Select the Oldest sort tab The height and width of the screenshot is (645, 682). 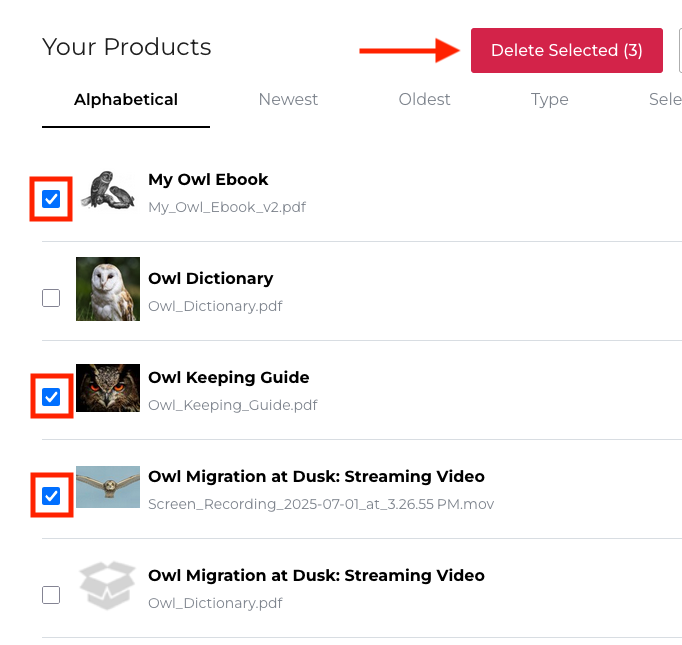(x=424, y=100)
